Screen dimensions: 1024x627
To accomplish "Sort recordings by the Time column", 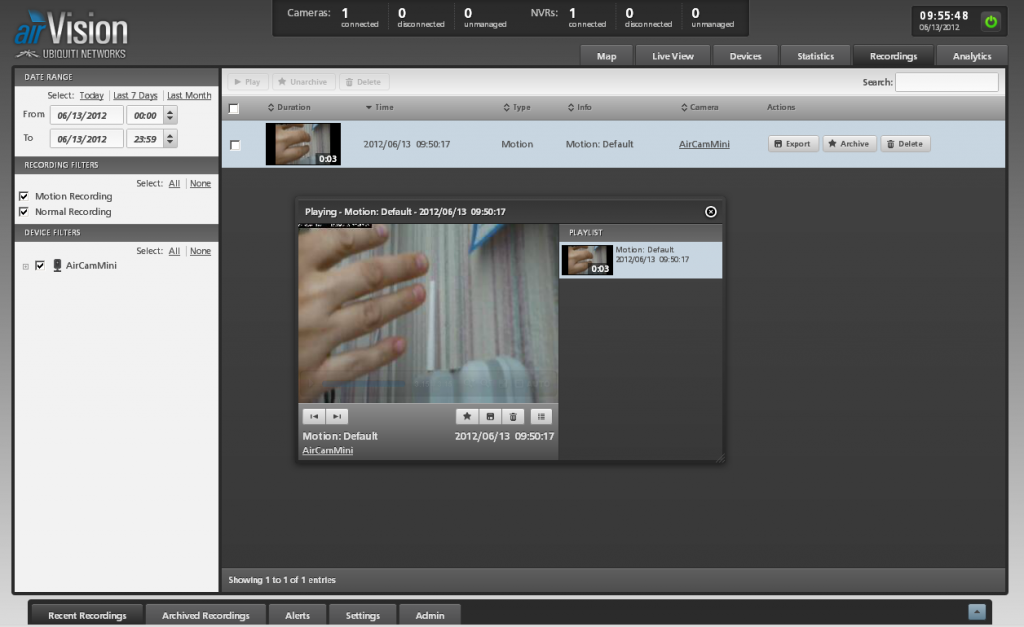I will click(379, 107).
